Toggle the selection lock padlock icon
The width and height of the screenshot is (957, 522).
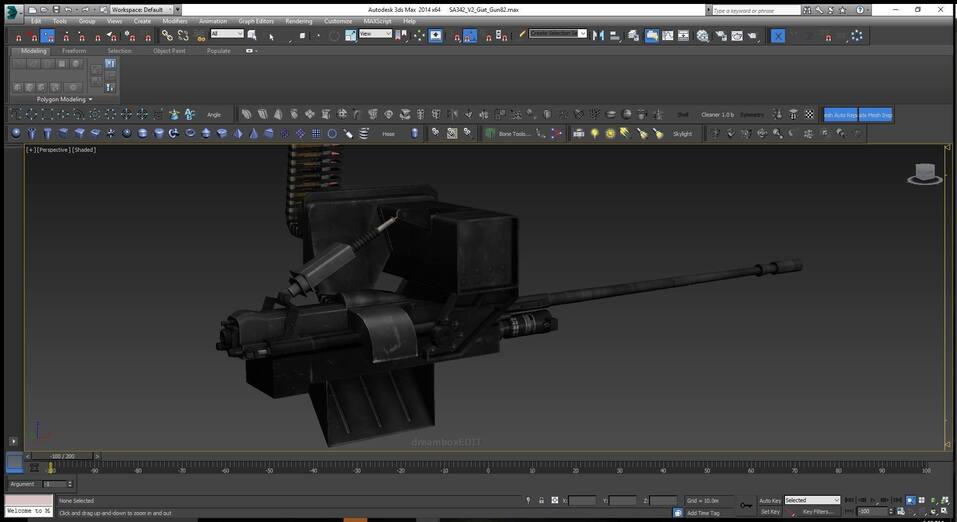[542, 500]
